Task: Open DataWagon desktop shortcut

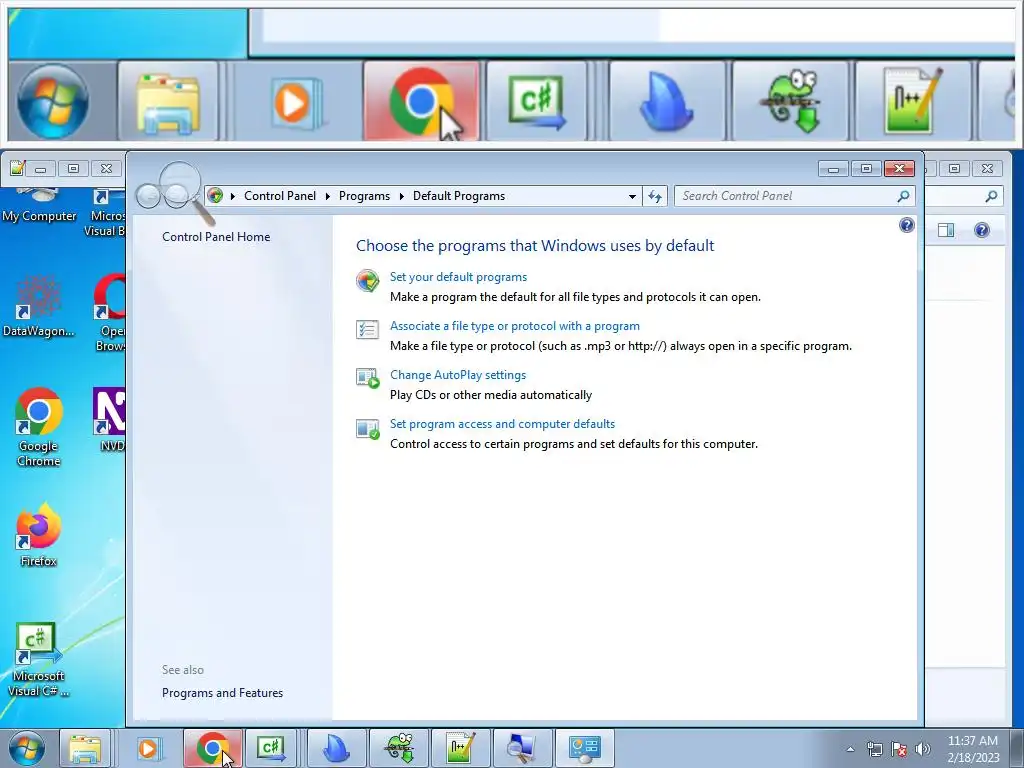Action: pyautogui.click(x=39, y=307)
